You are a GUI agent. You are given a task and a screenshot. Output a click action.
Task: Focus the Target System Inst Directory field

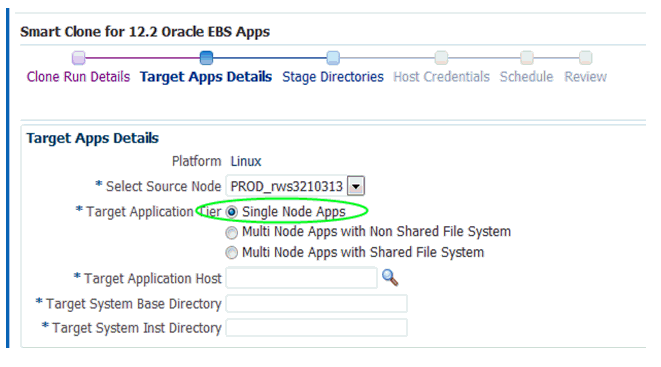(317, 328)
